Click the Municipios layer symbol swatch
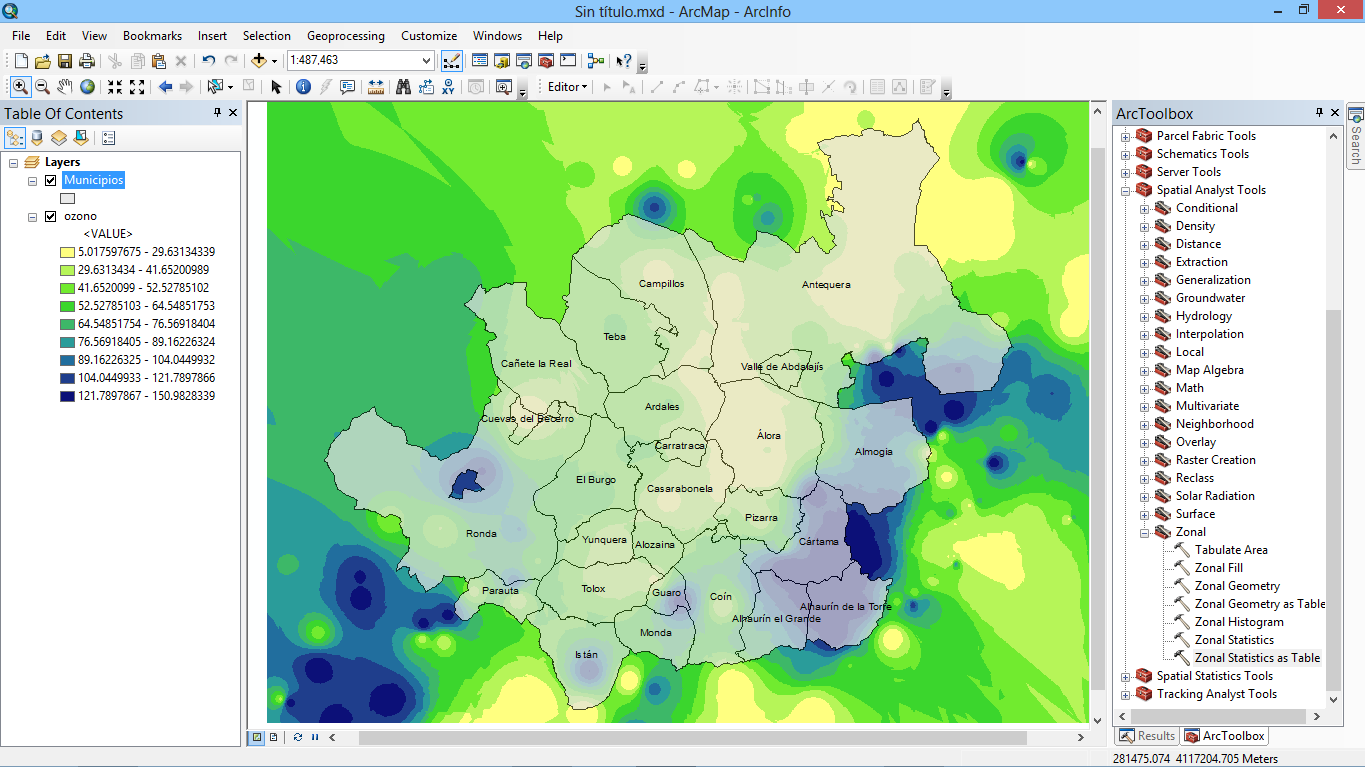 click(x=68, y=198)
